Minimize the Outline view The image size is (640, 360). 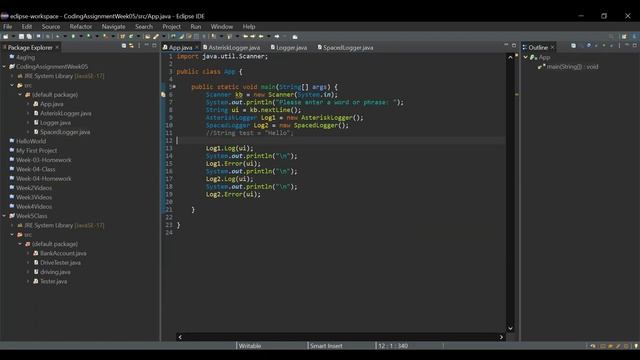pos(627,44)
